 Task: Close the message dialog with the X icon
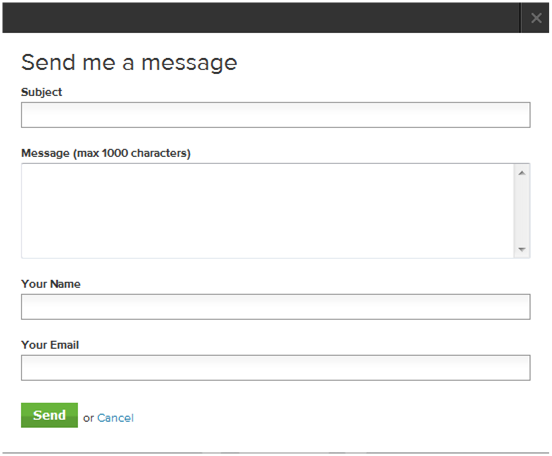pos(536,18)
